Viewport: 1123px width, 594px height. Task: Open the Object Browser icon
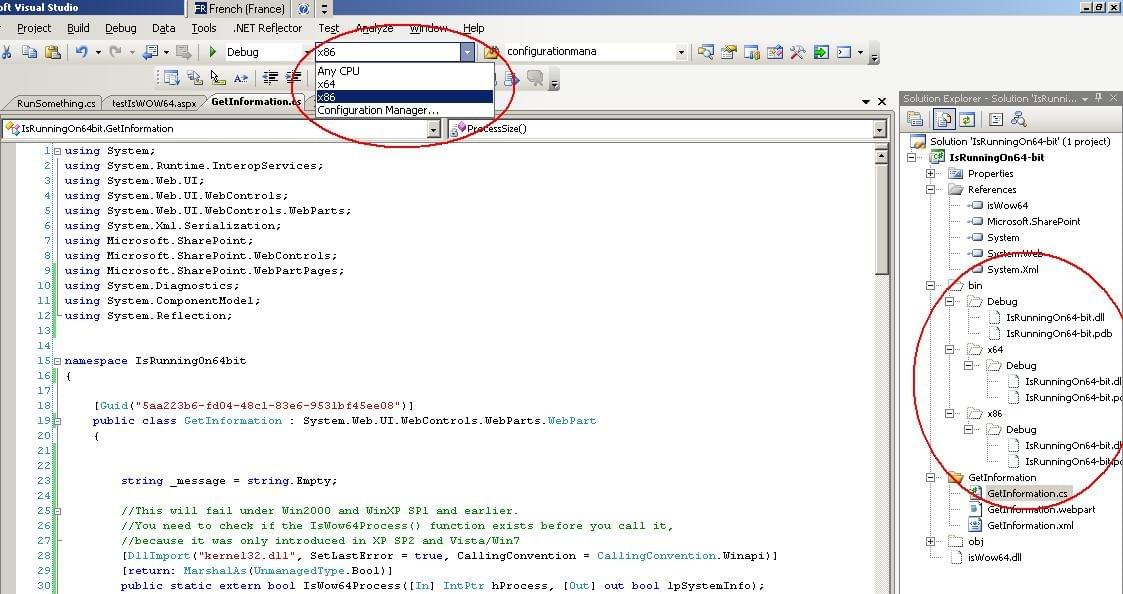click(775, 52)
